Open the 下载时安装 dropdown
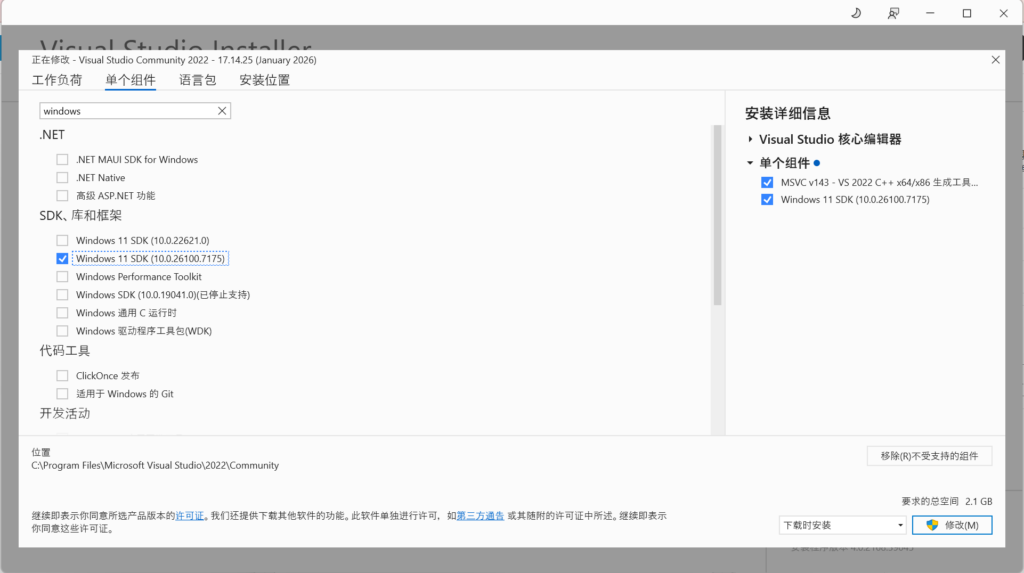 coord(842,525)
